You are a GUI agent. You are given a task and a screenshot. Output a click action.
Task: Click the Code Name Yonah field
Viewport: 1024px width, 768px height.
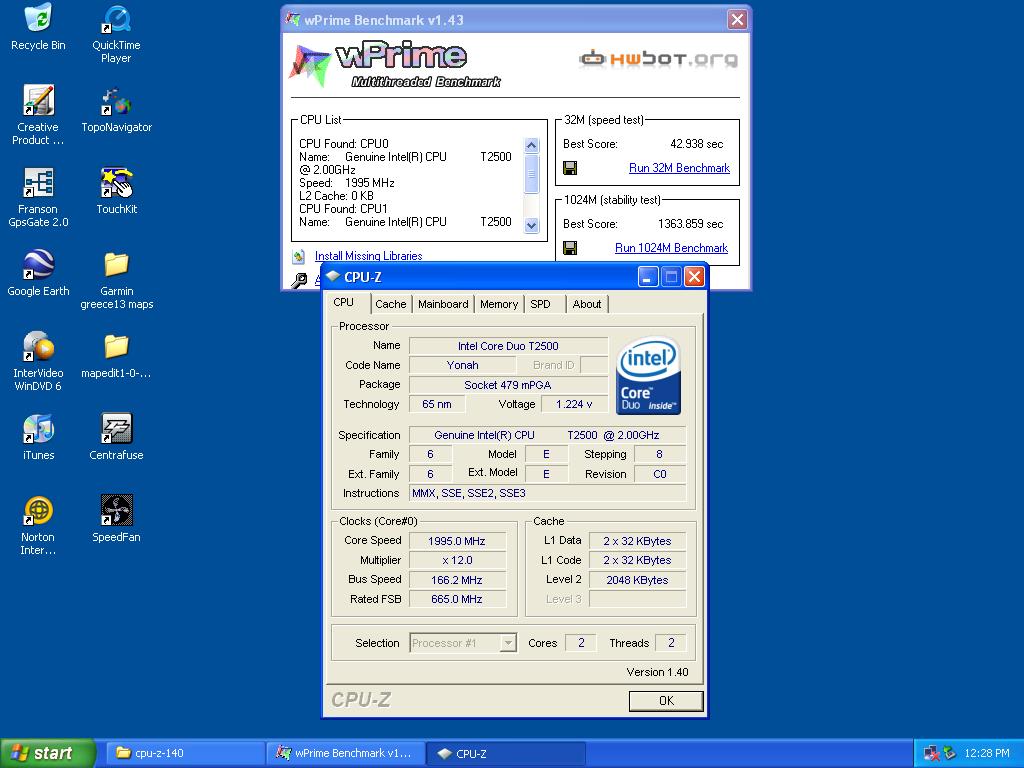point(462,365)
